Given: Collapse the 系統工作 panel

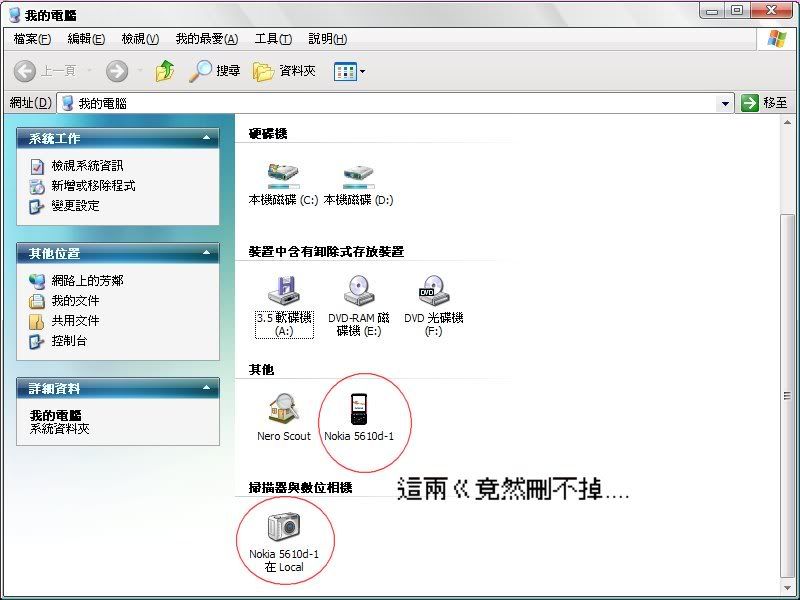Looking at the screenshot, I should click(x=207, y=138).
